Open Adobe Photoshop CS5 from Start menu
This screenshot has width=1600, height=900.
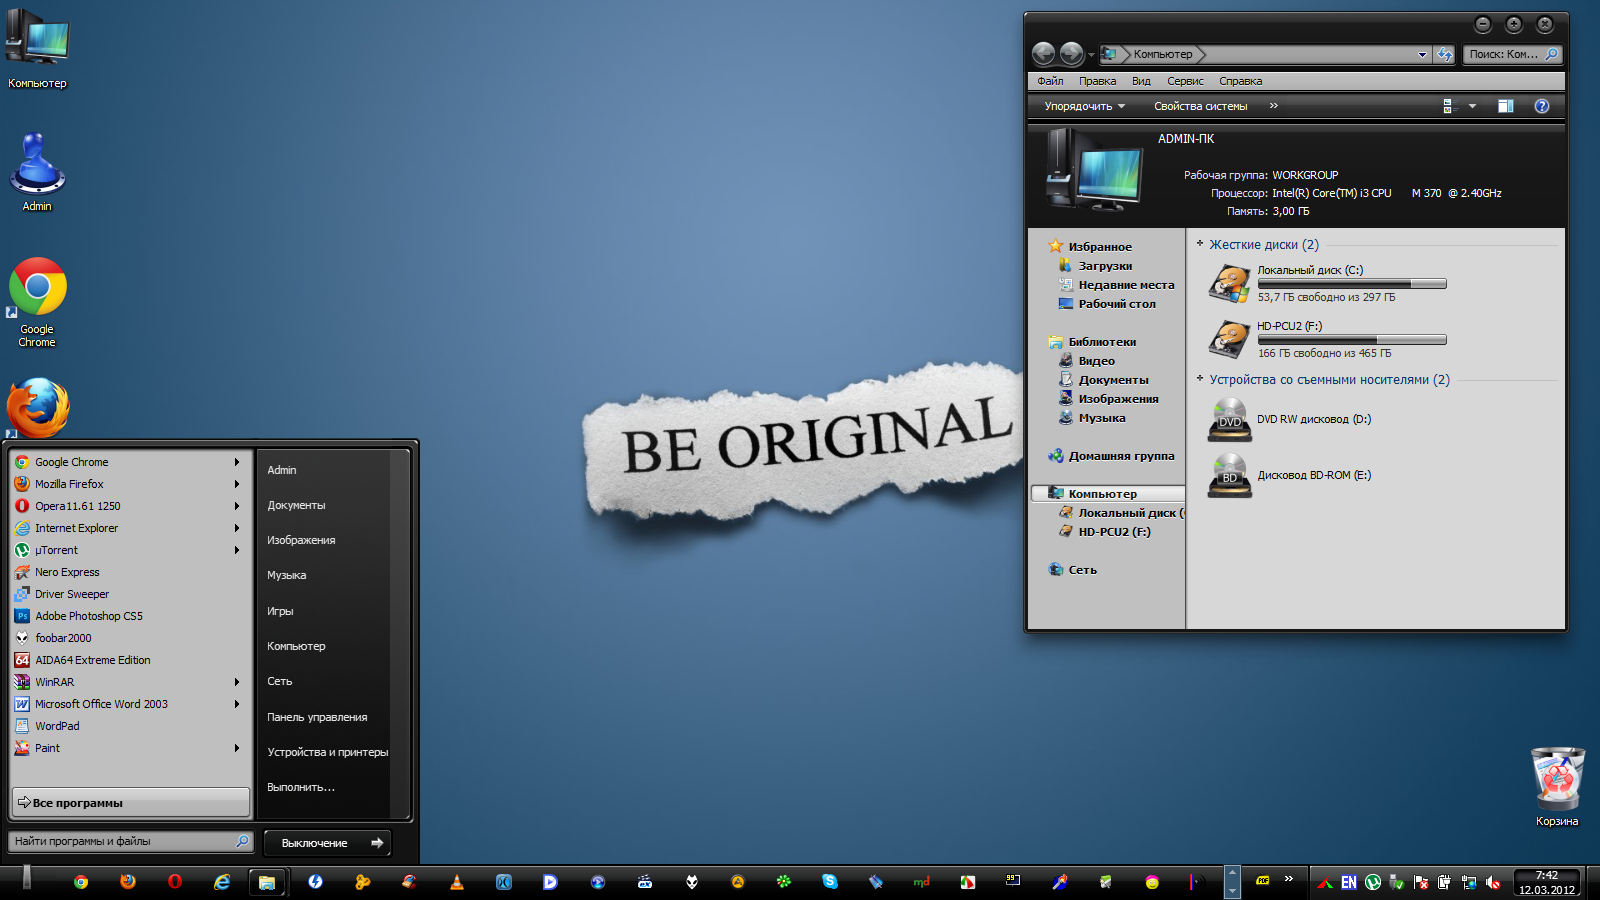point(89,616)
